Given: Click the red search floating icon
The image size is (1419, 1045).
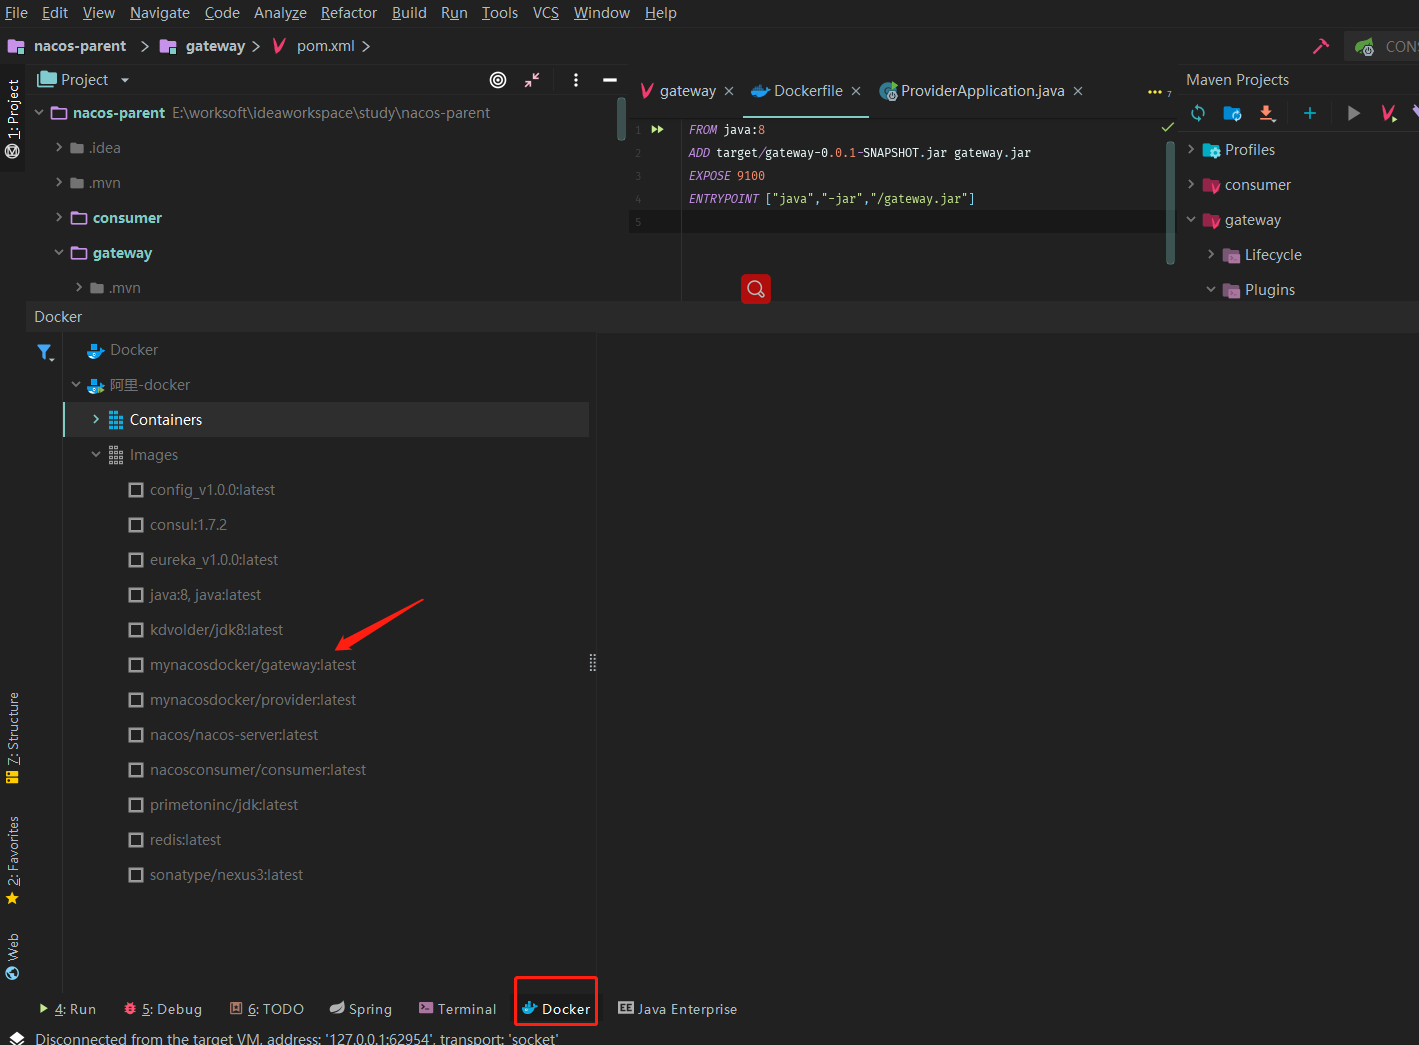Looking at the screenshot, I should tap(756, 289).
